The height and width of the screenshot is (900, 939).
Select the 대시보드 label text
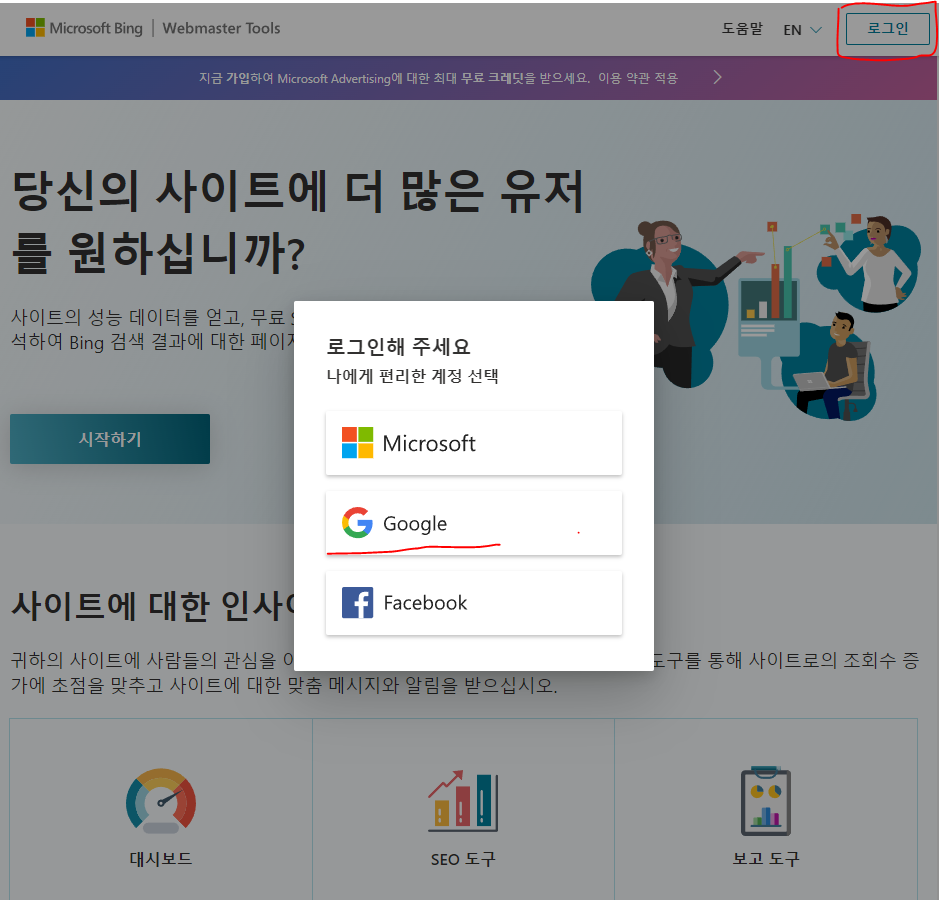tap(161, 859)
